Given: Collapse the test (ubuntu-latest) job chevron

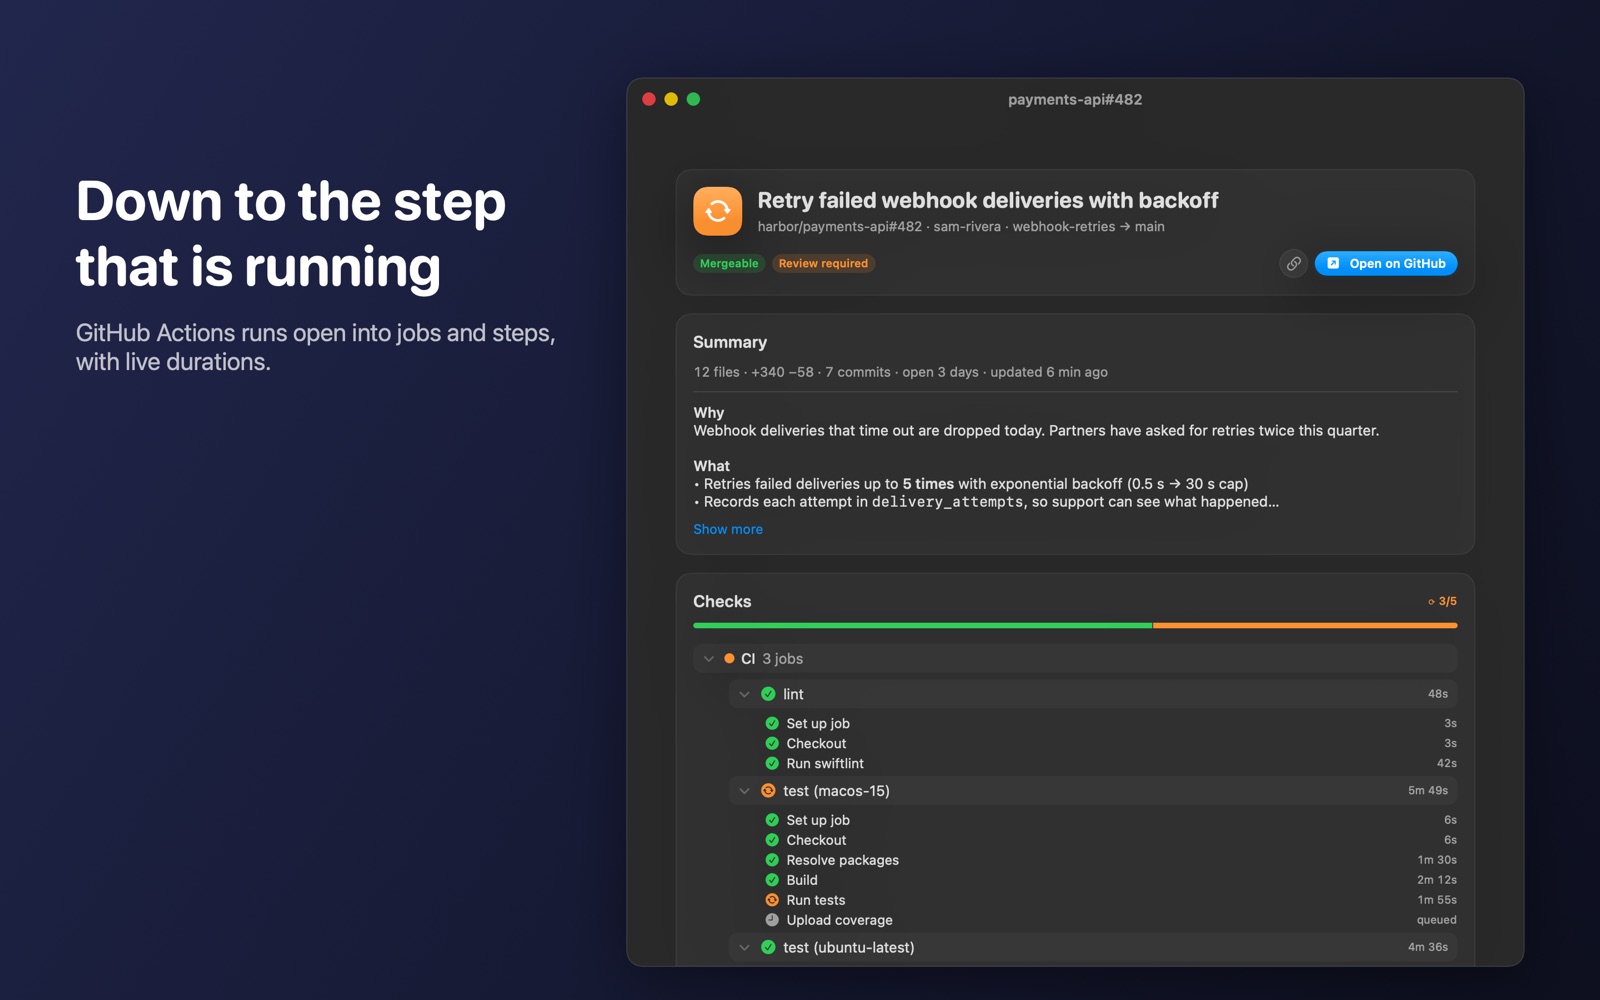Looking at the screenshot, I should (x=744, y=947).
